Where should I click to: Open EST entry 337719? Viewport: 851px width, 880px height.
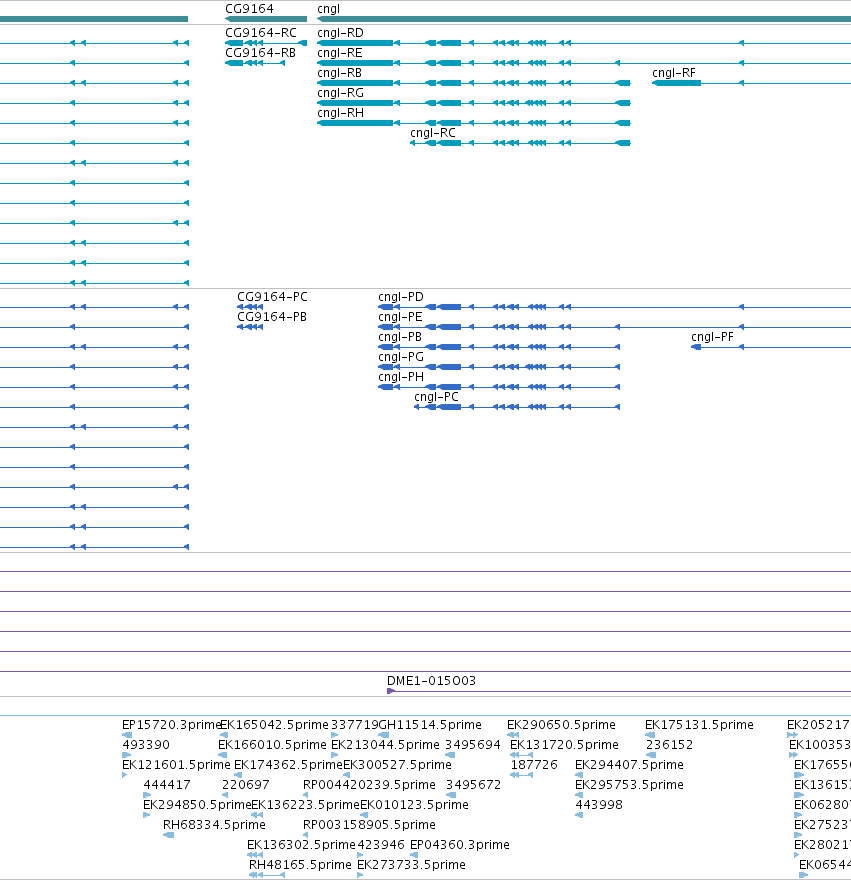[354, 725]
